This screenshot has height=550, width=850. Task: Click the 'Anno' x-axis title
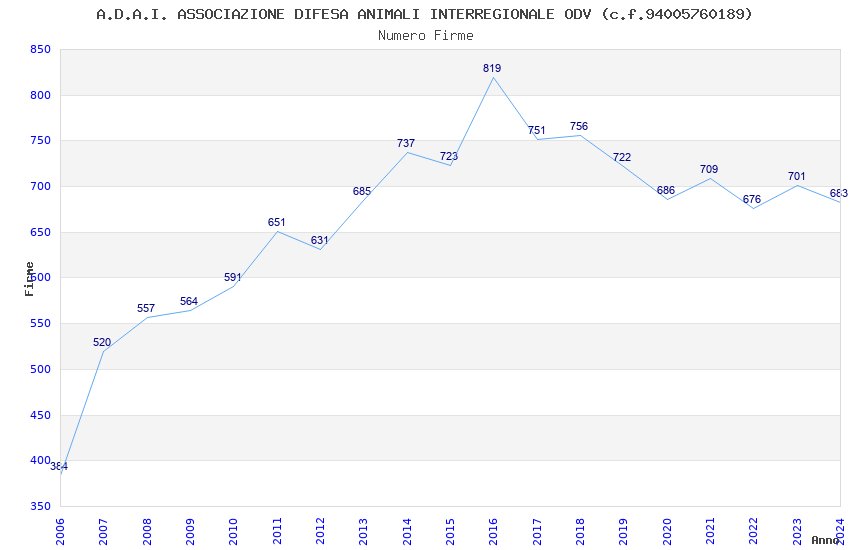[x=825, y=540]
